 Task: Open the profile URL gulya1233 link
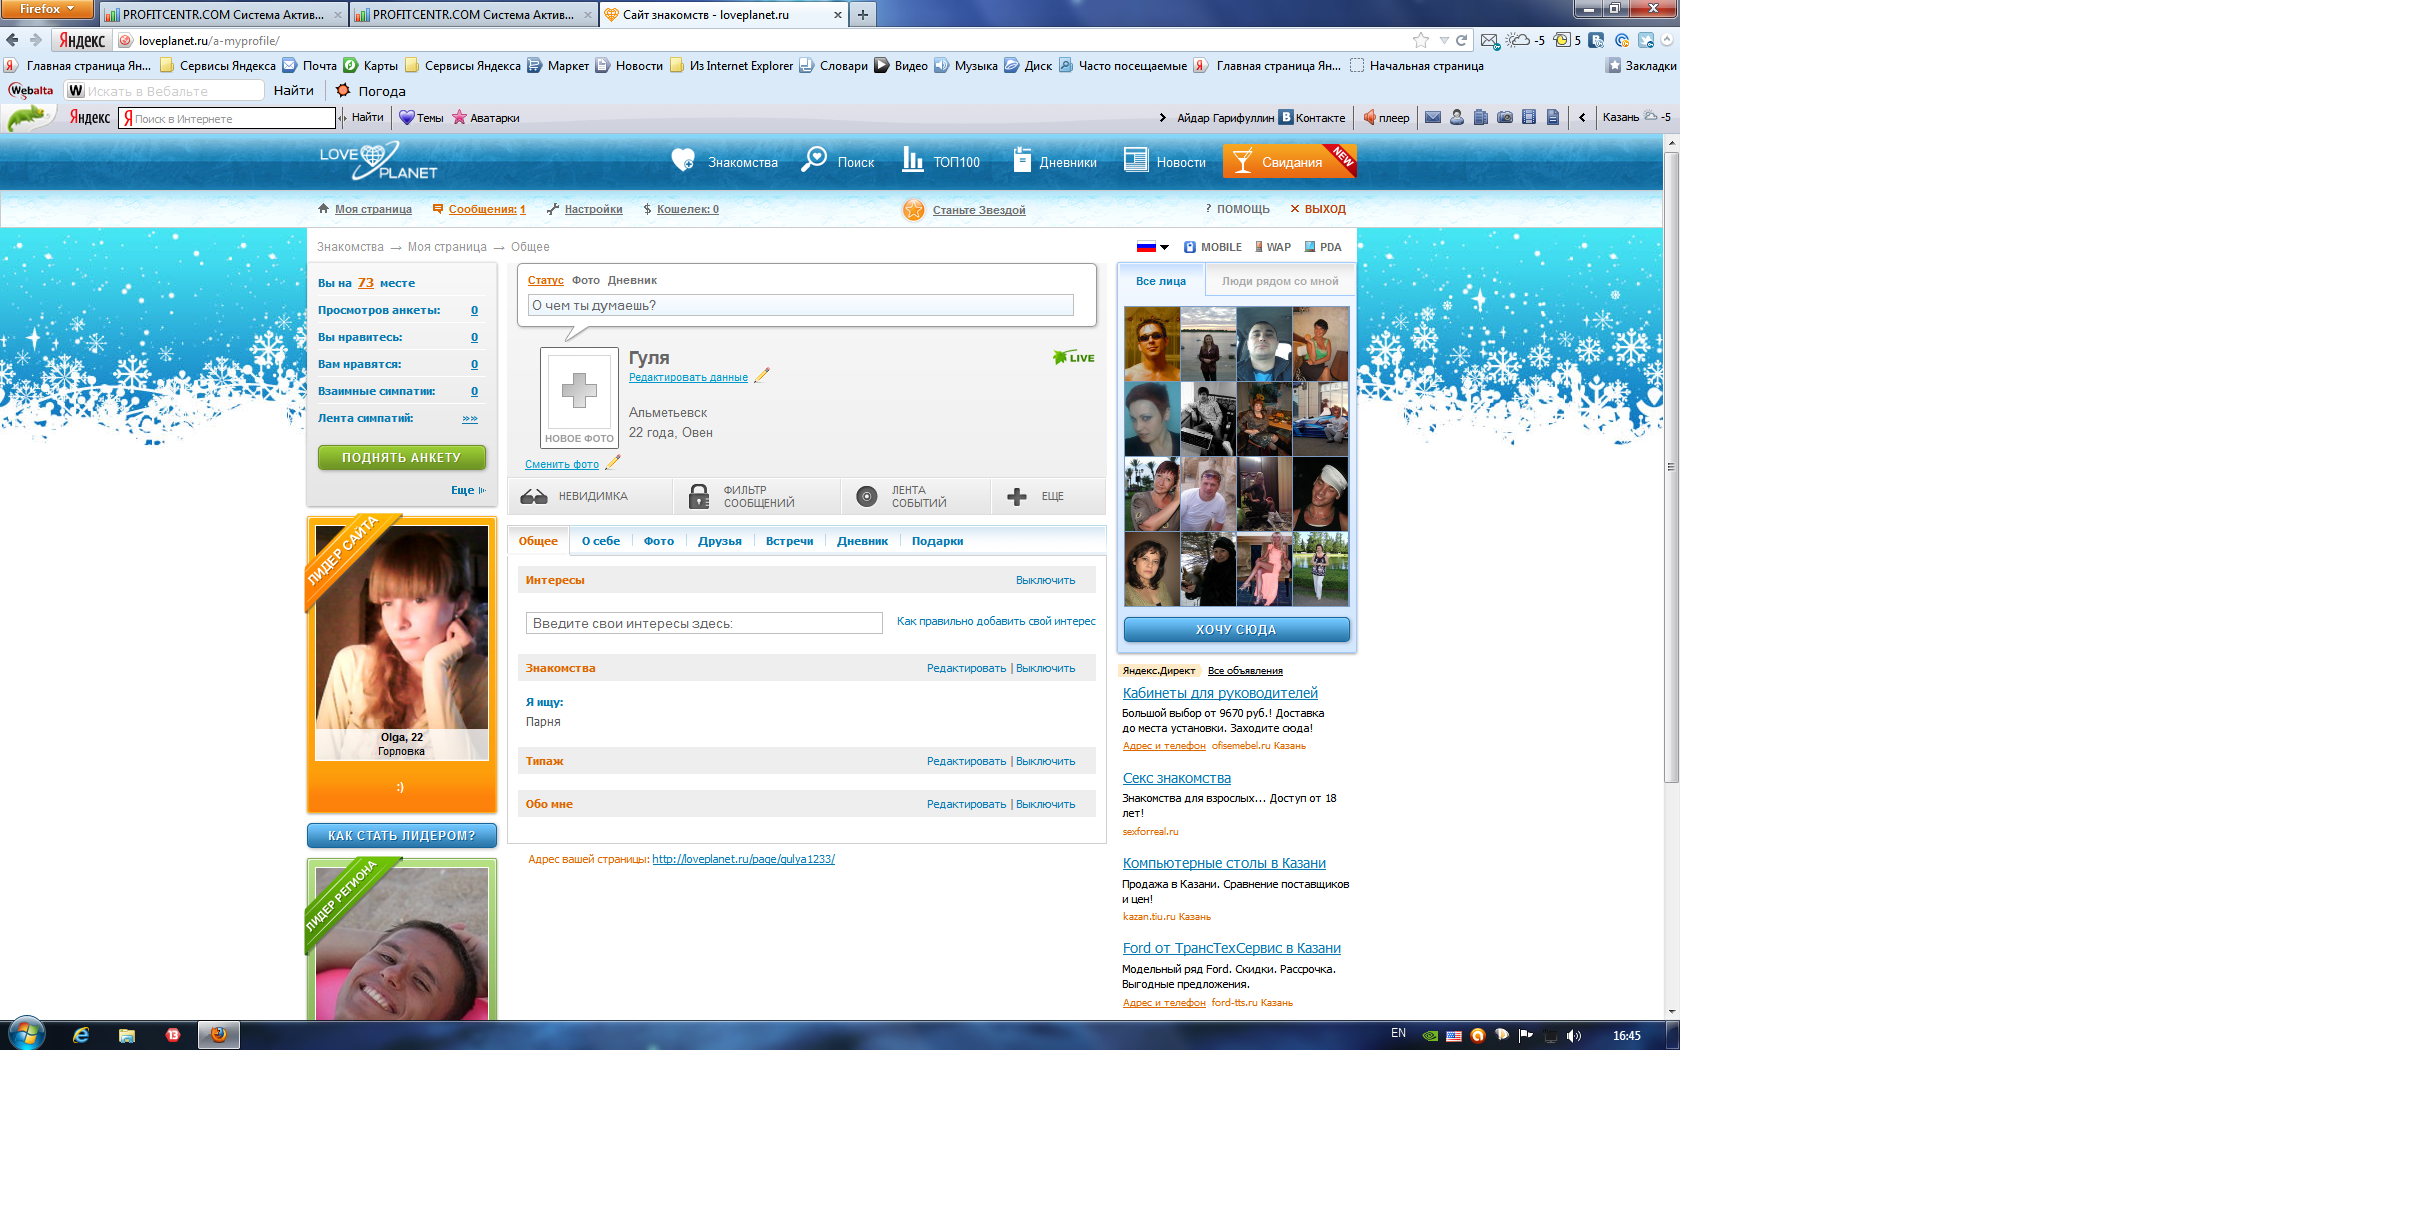743,859
